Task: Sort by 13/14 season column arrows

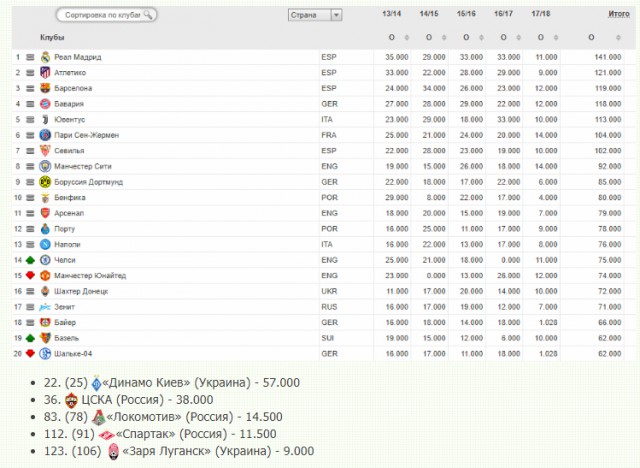Action: [407, 38]
